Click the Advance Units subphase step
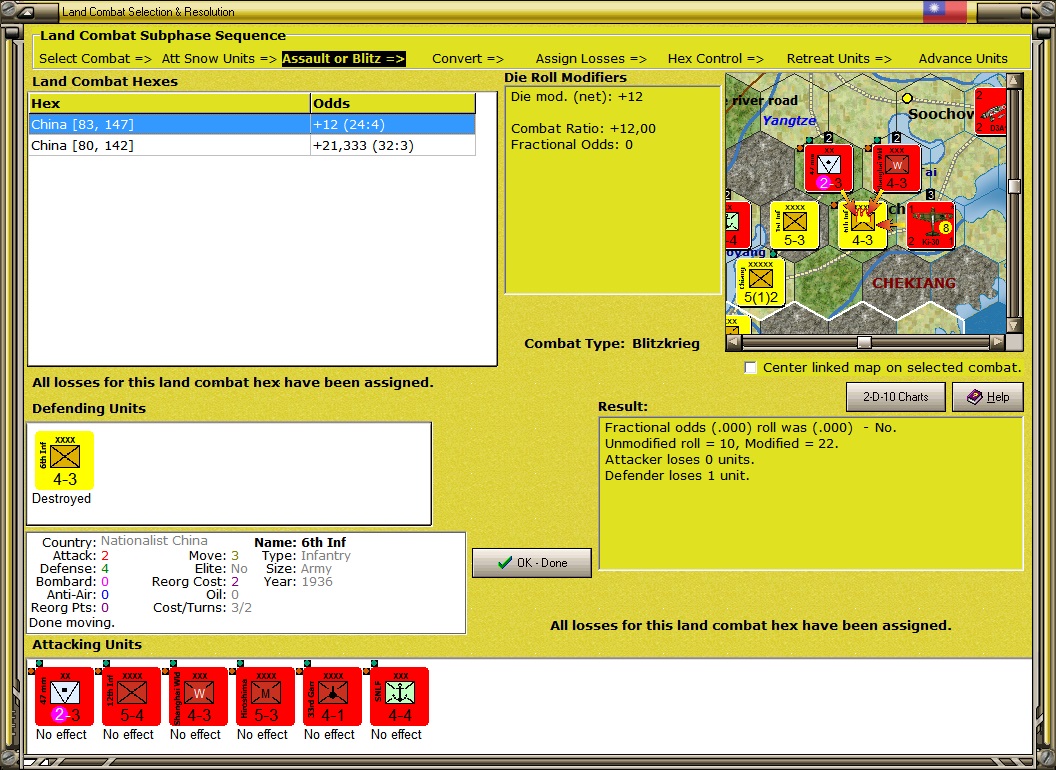Image resolution: width=1056 pixels, height=770 pixels. pos(963,59)
